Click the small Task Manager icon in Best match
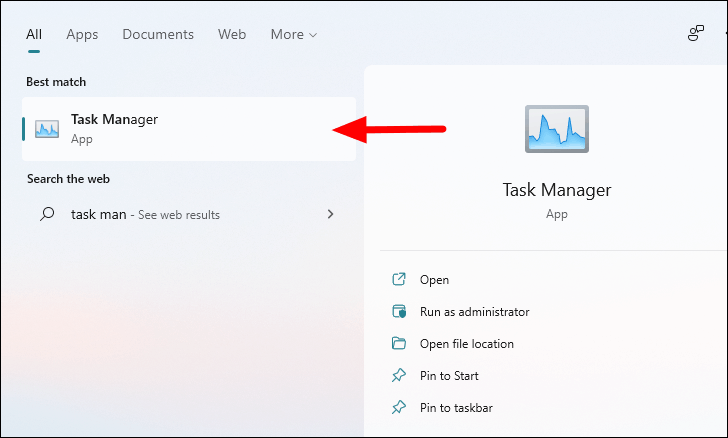Viewport: 728px width, 438px height. coord(47,129)
